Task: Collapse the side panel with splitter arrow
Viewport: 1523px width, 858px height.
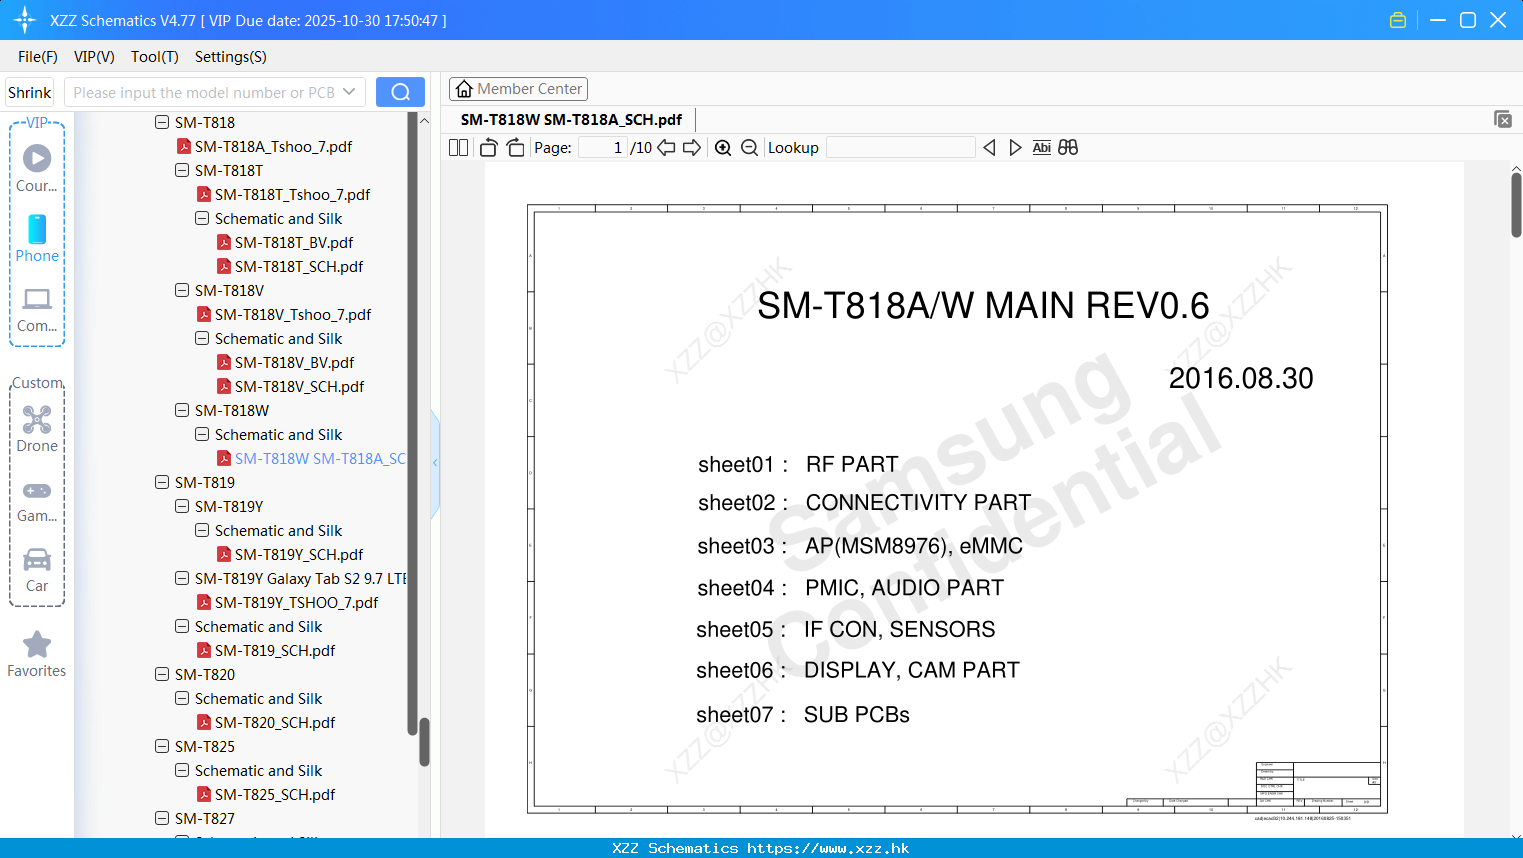Action: click(x=435, y=462)
